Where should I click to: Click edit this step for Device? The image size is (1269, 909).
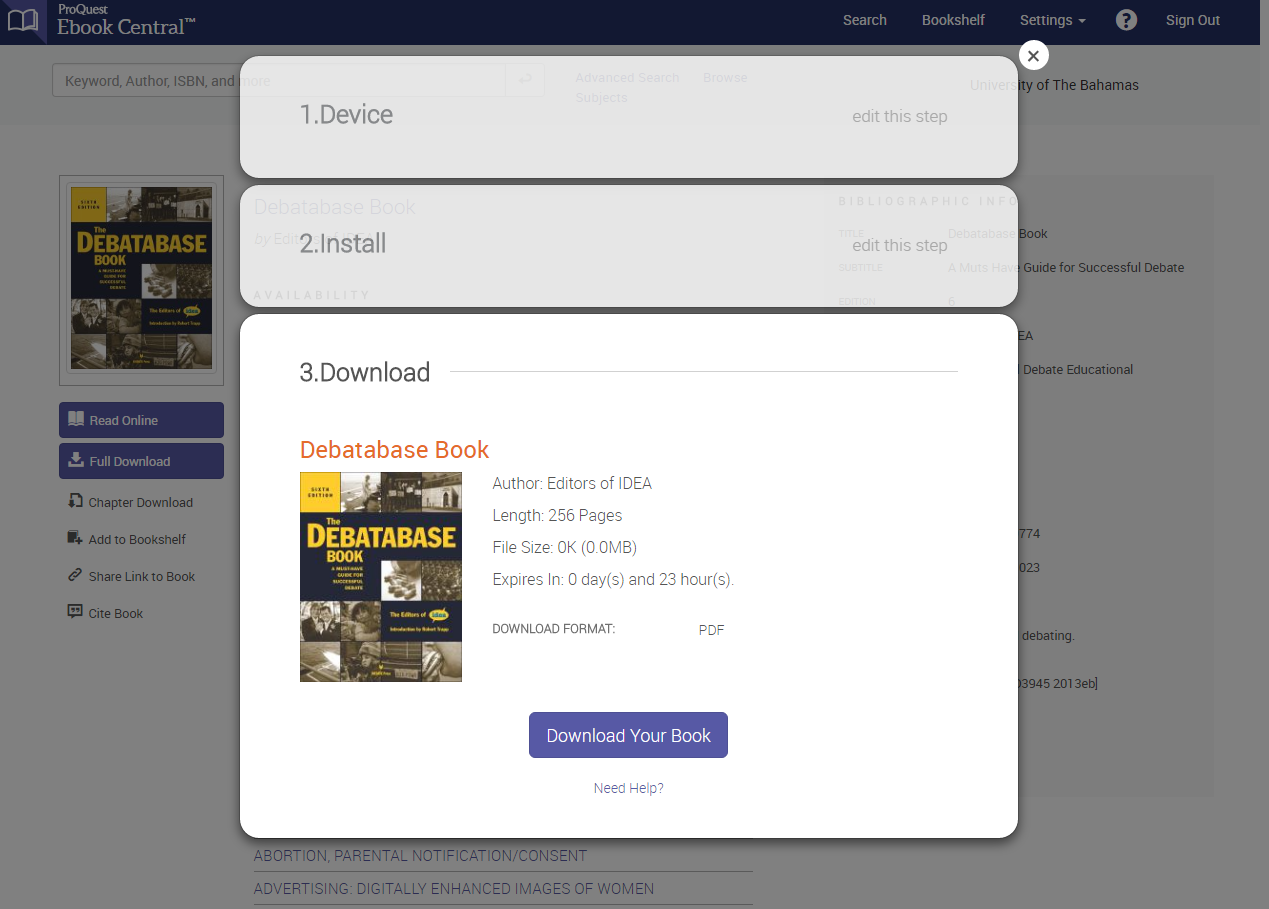coord(899,116)
